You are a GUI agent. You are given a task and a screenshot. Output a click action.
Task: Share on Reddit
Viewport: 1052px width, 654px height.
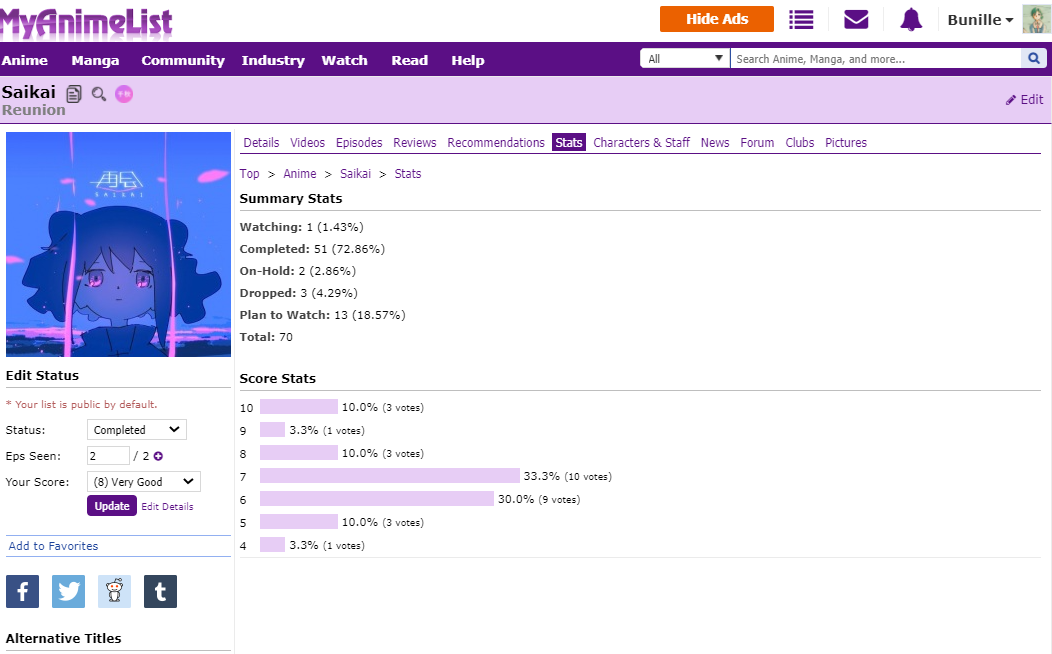click(x=114, y=591)
